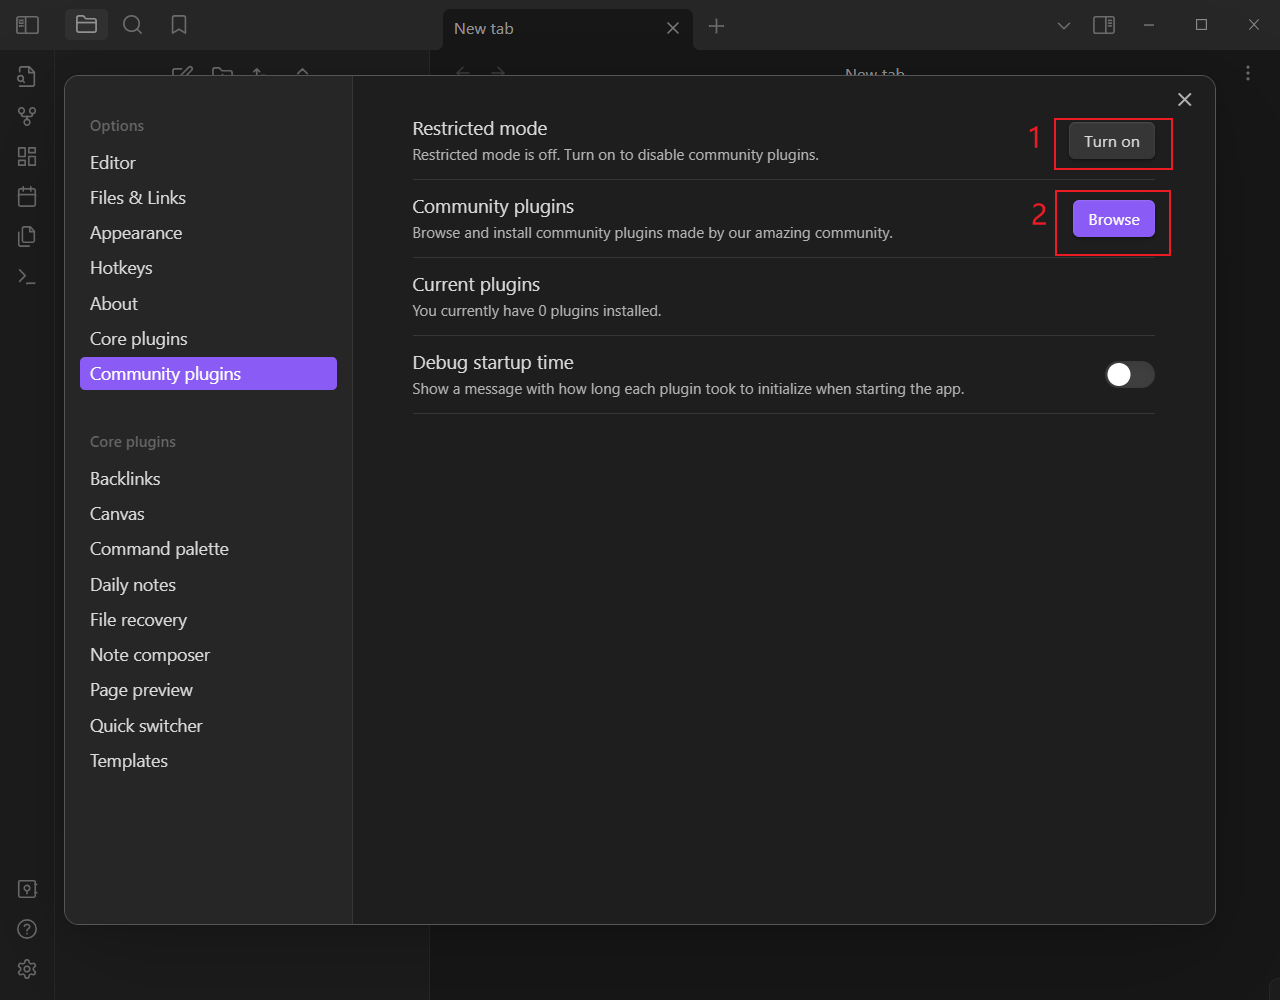Open today's daily note ribbon icon

(x=27, y=197)
